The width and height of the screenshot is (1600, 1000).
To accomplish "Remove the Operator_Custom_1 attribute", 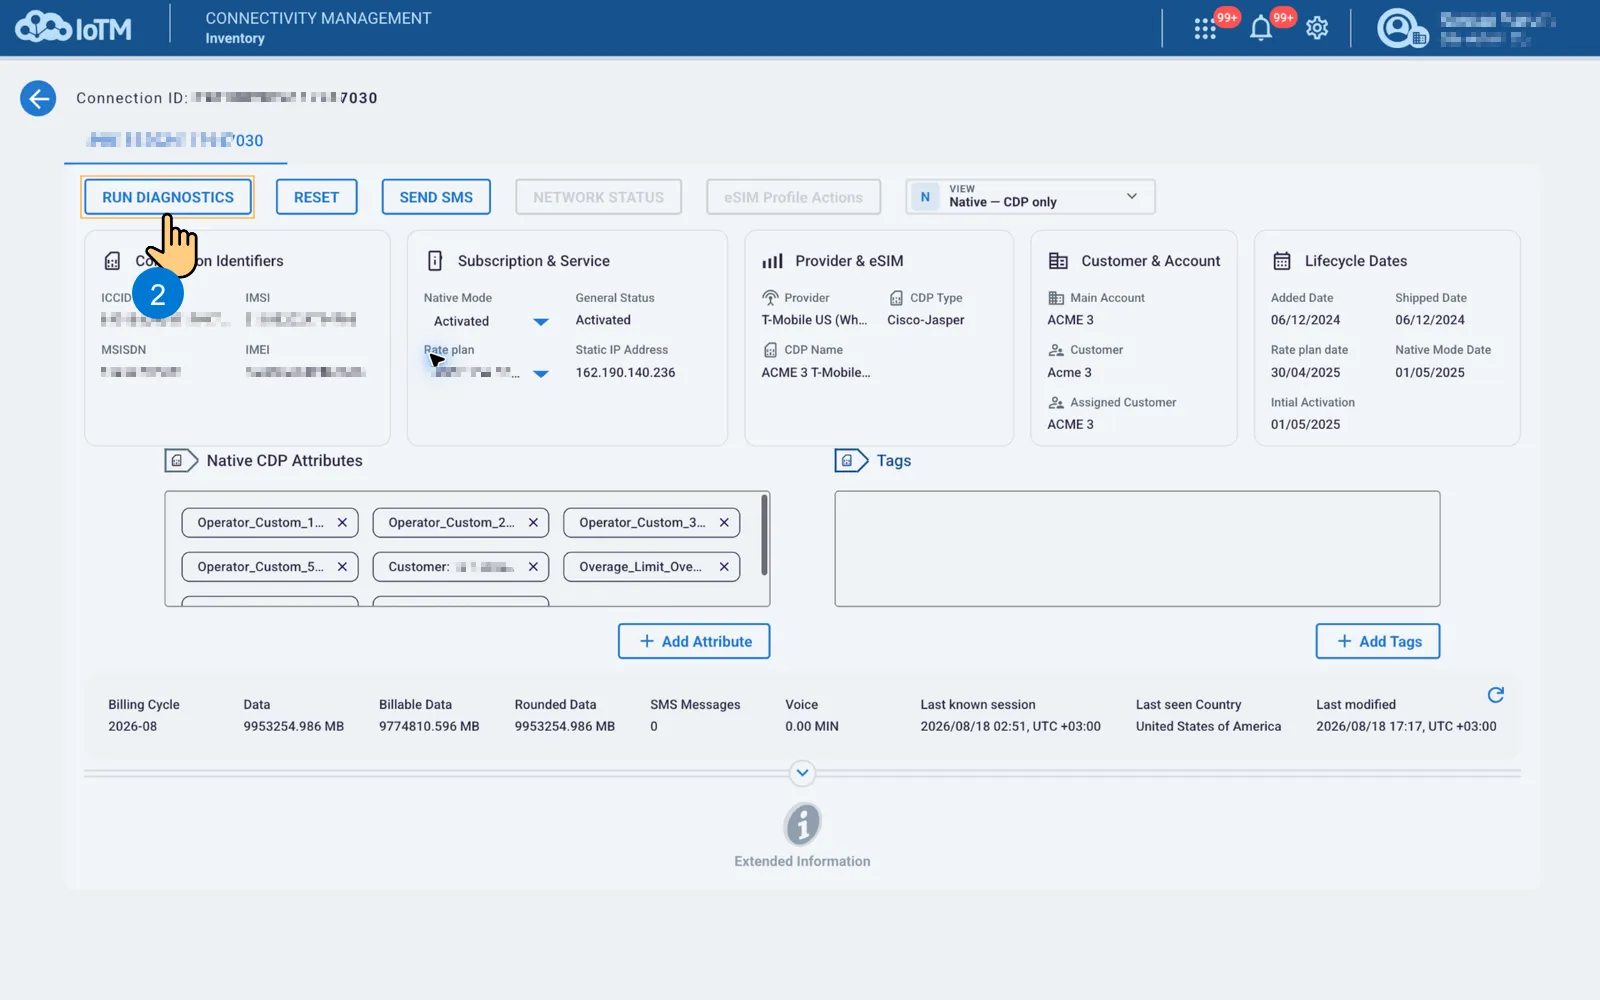I will [x=342, y=523].
